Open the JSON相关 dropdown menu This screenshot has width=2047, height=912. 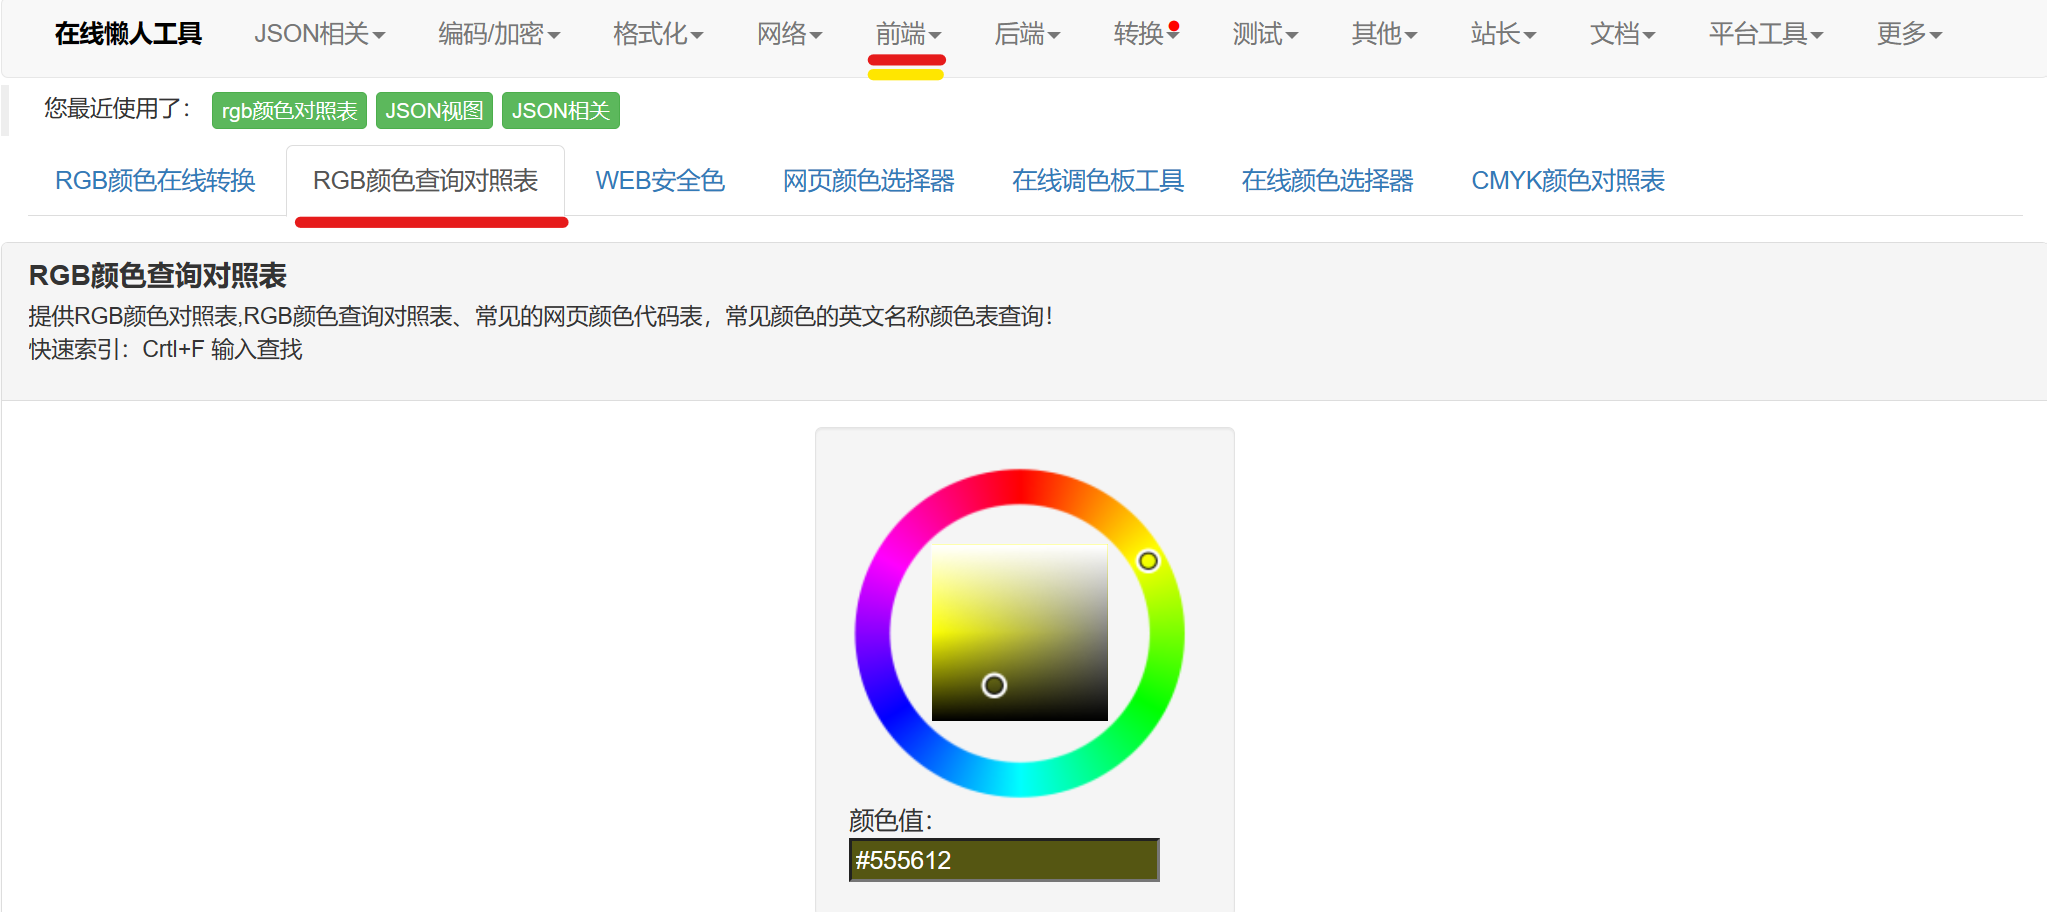[319, 34]
